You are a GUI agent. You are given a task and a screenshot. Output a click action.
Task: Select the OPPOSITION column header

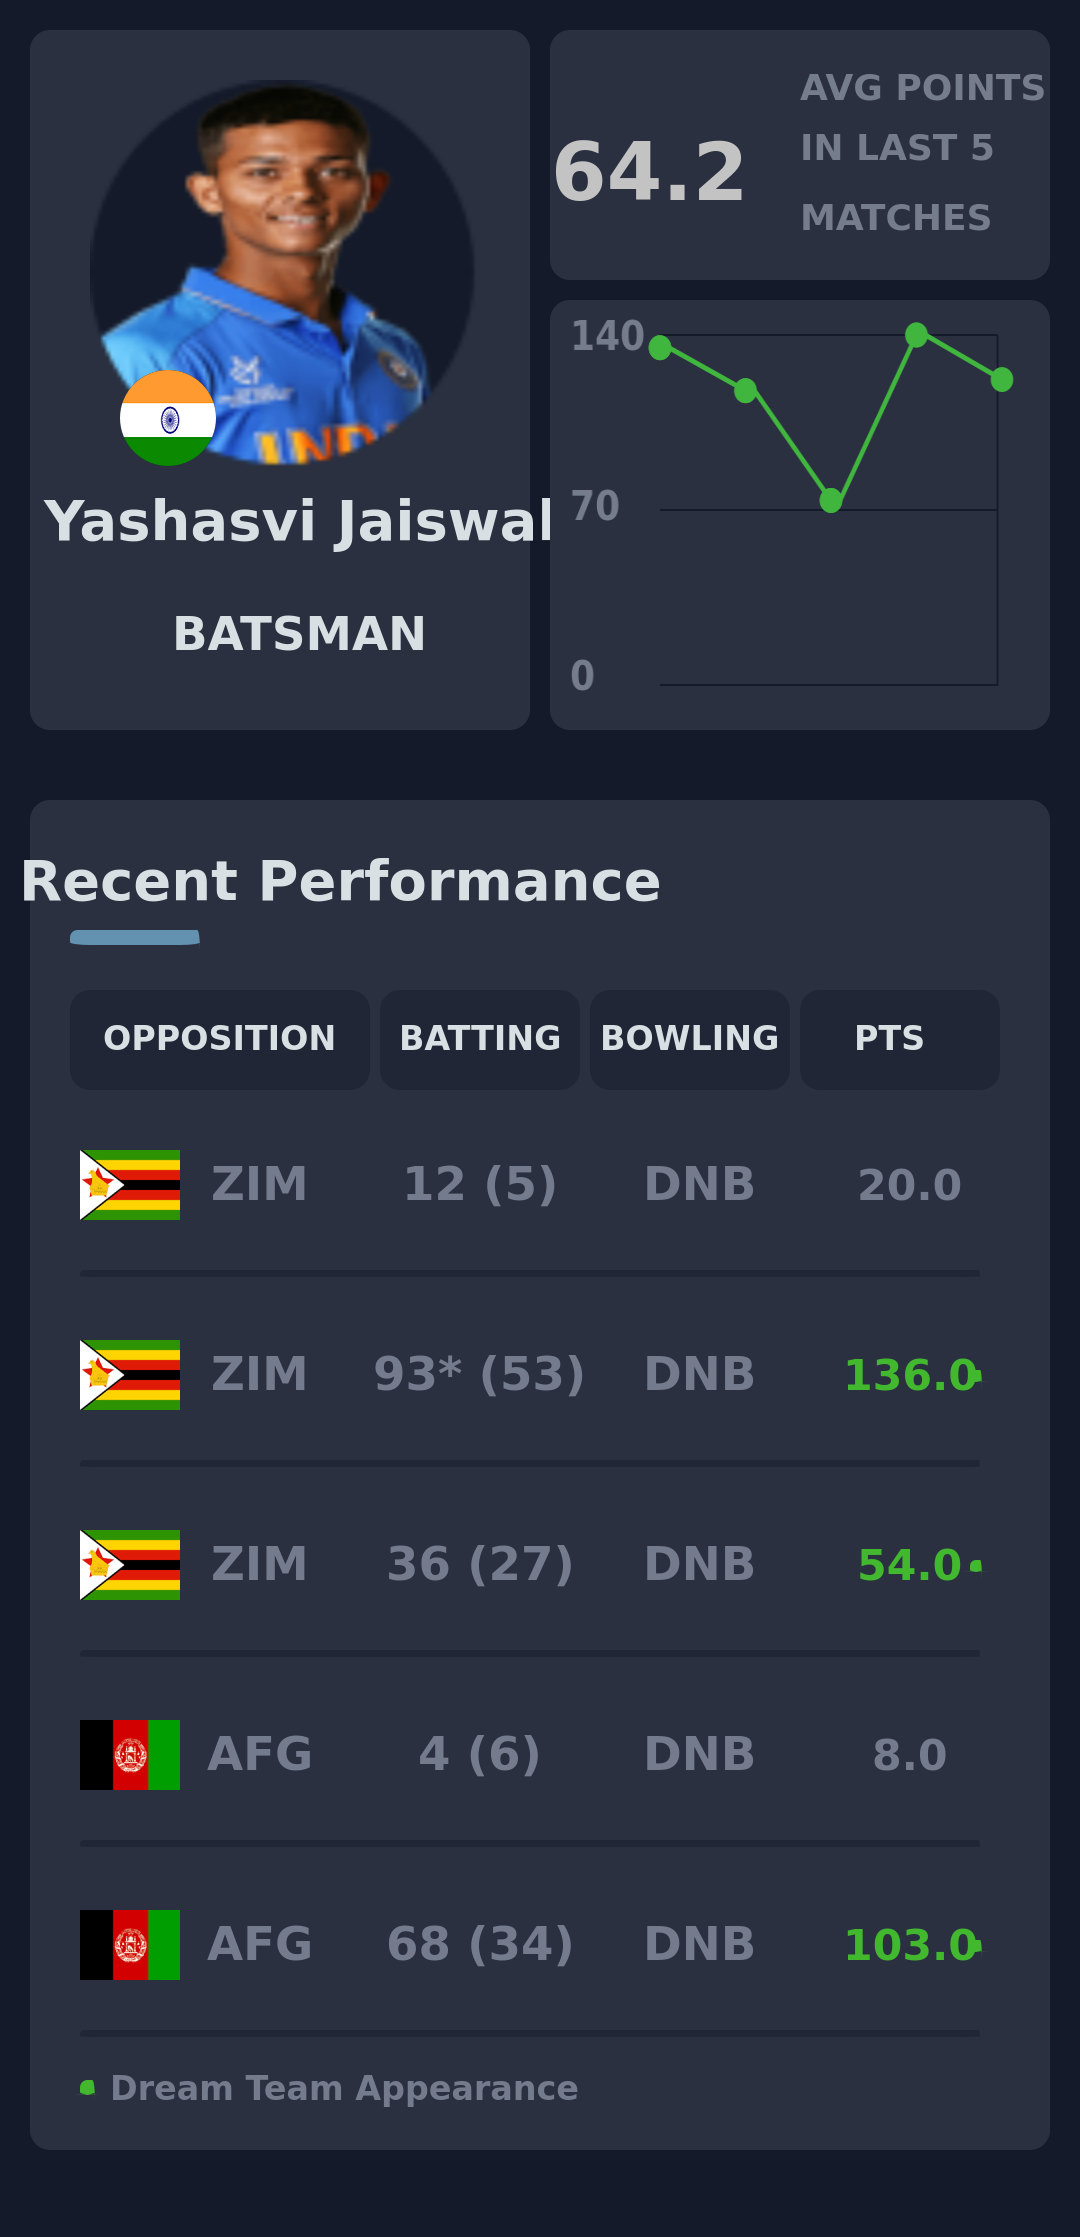pyautogui.click(x=220, y=1040)
